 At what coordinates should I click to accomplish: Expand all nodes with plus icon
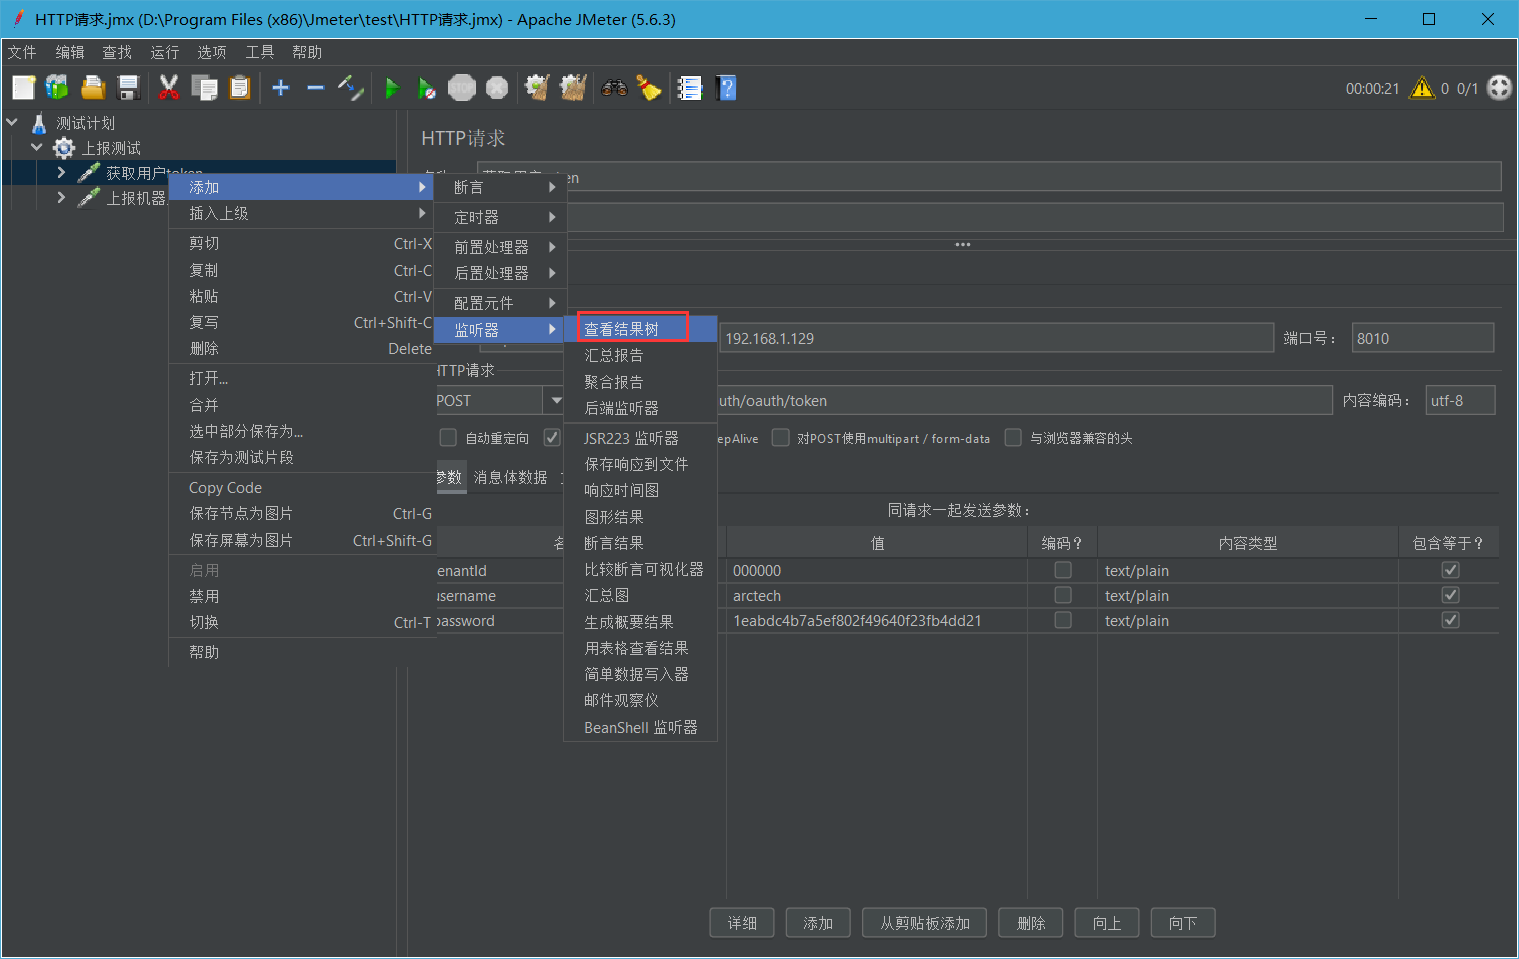281,88
